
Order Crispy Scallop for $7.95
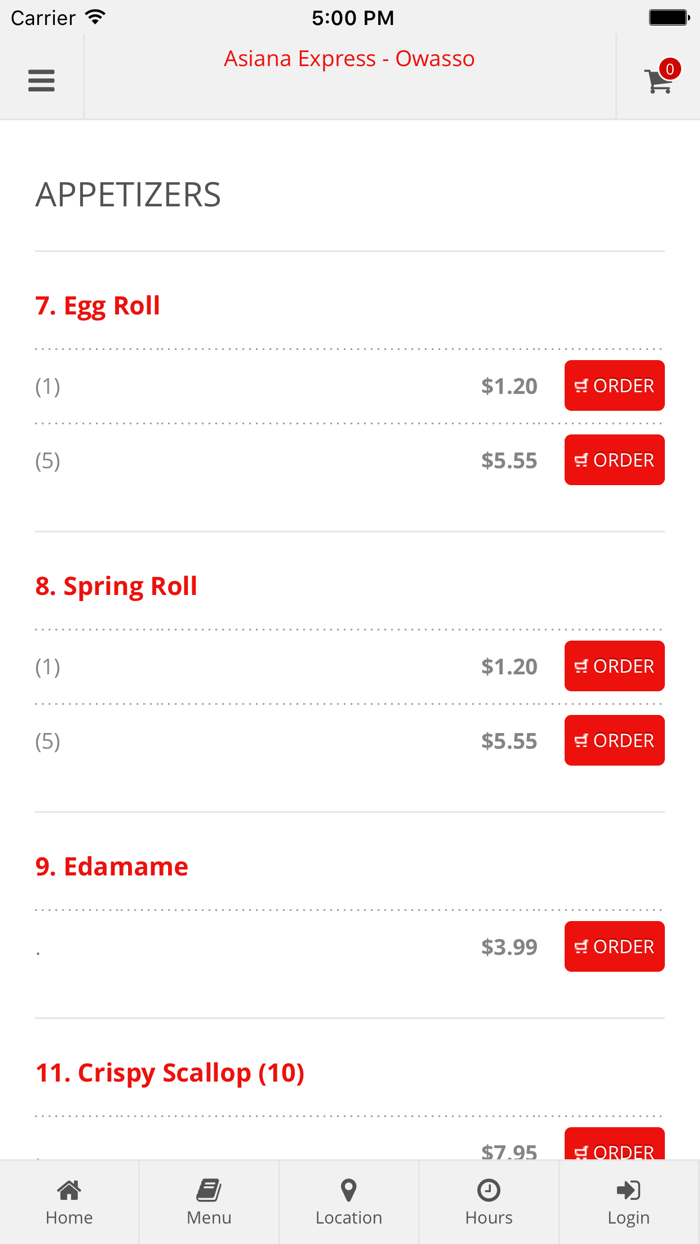[614, 1146]
